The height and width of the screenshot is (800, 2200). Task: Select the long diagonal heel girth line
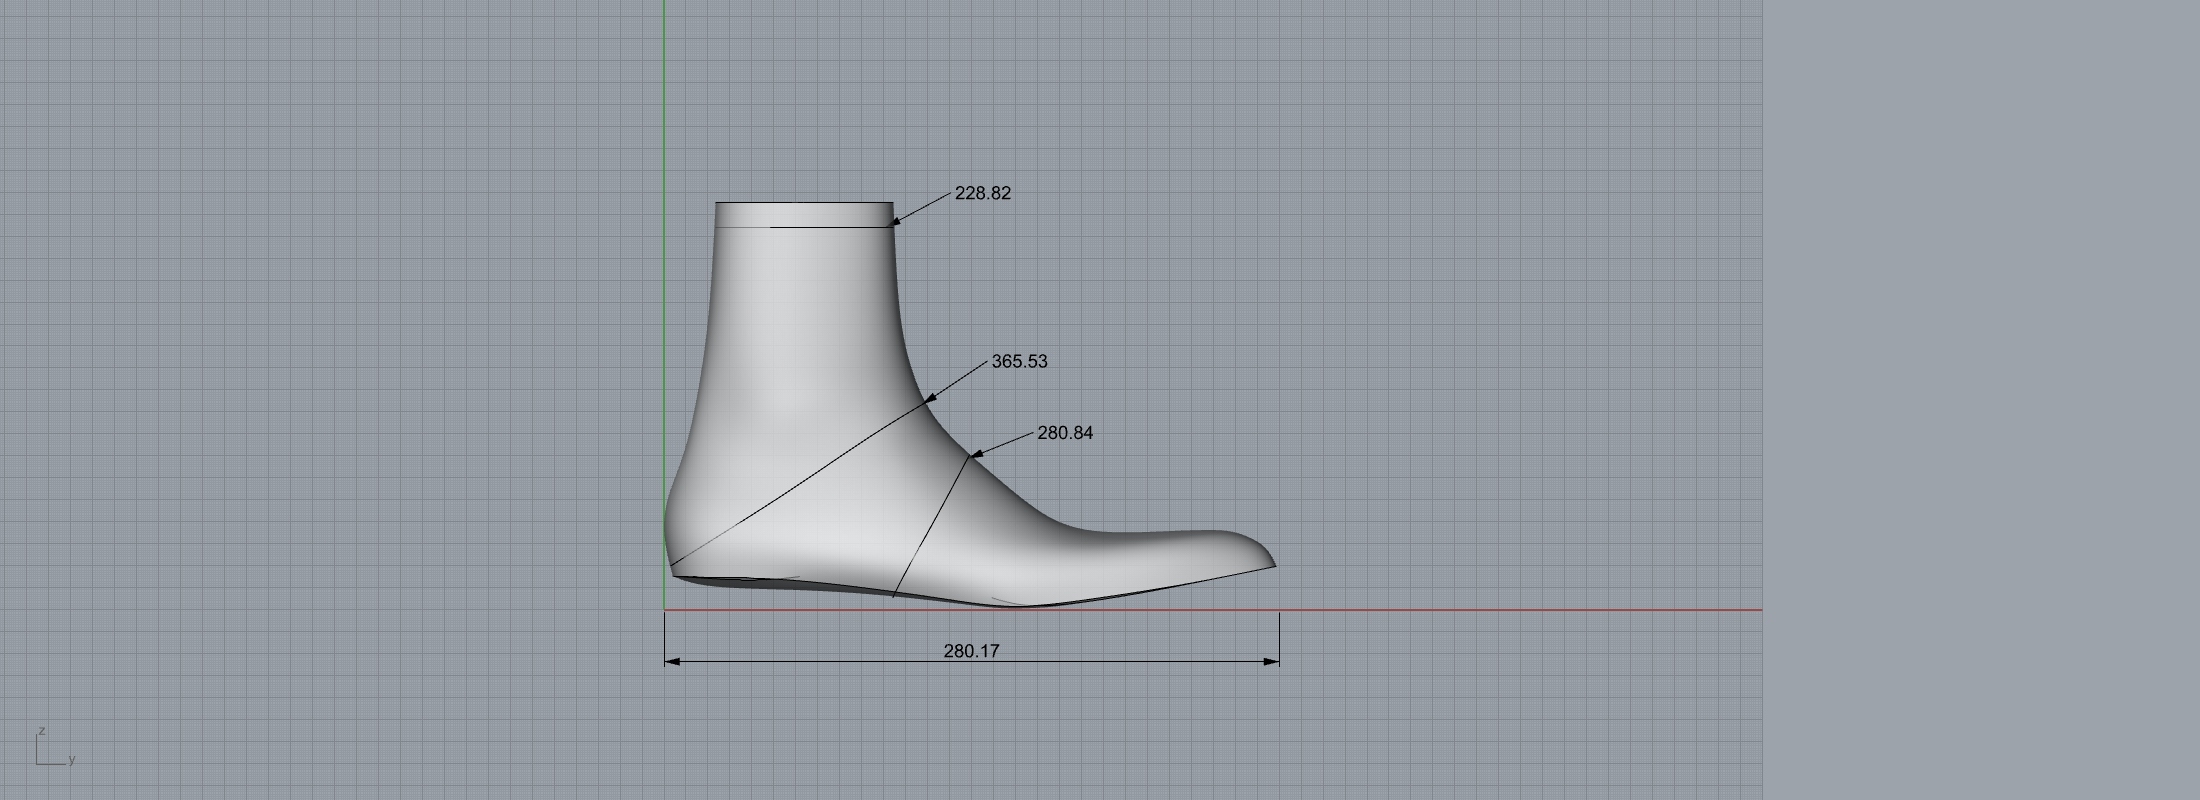800,485
